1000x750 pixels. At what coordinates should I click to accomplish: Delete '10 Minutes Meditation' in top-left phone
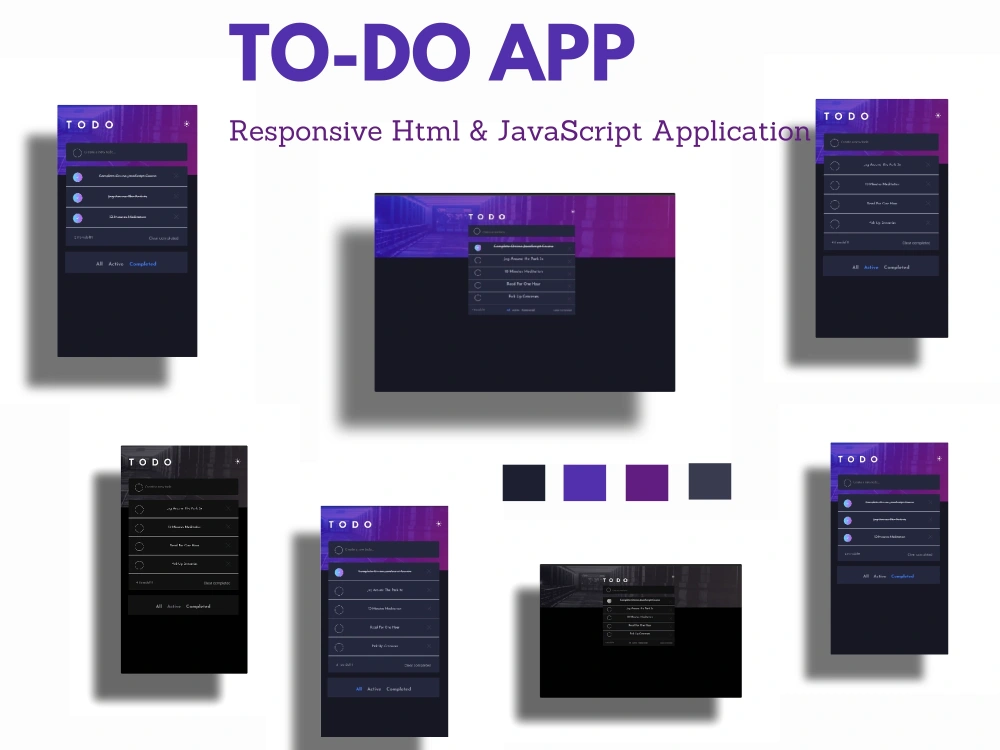coord(176,217)
